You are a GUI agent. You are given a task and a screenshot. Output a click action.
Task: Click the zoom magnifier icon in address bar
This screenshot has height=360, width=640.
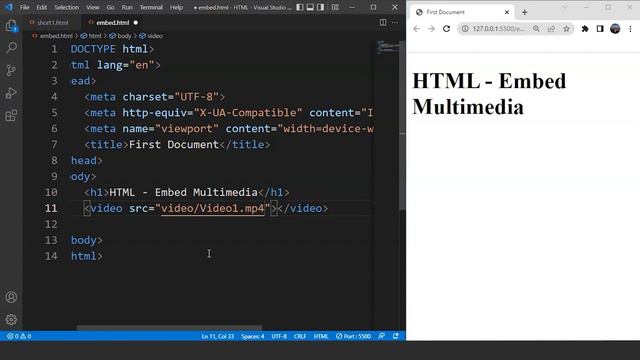[536, 29]
